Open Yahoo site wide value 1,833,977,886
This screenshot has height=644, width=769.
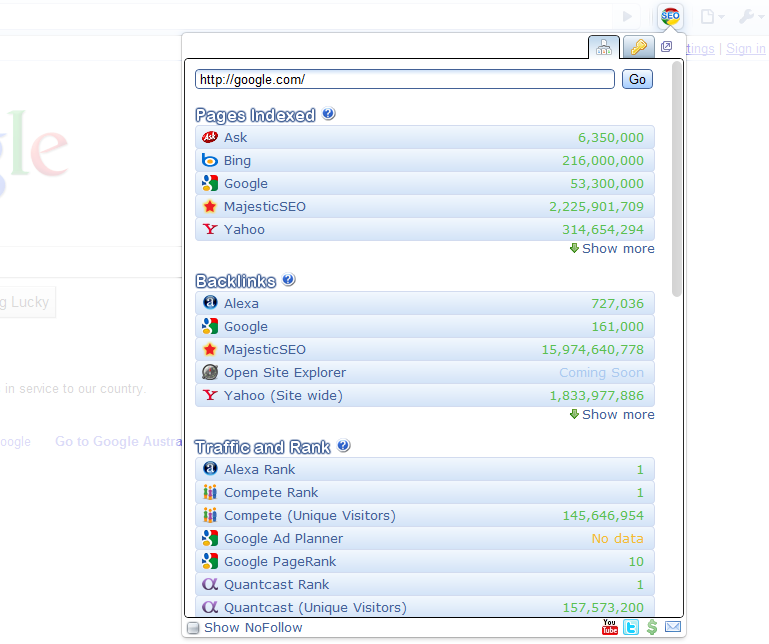(x=596, y=396)
